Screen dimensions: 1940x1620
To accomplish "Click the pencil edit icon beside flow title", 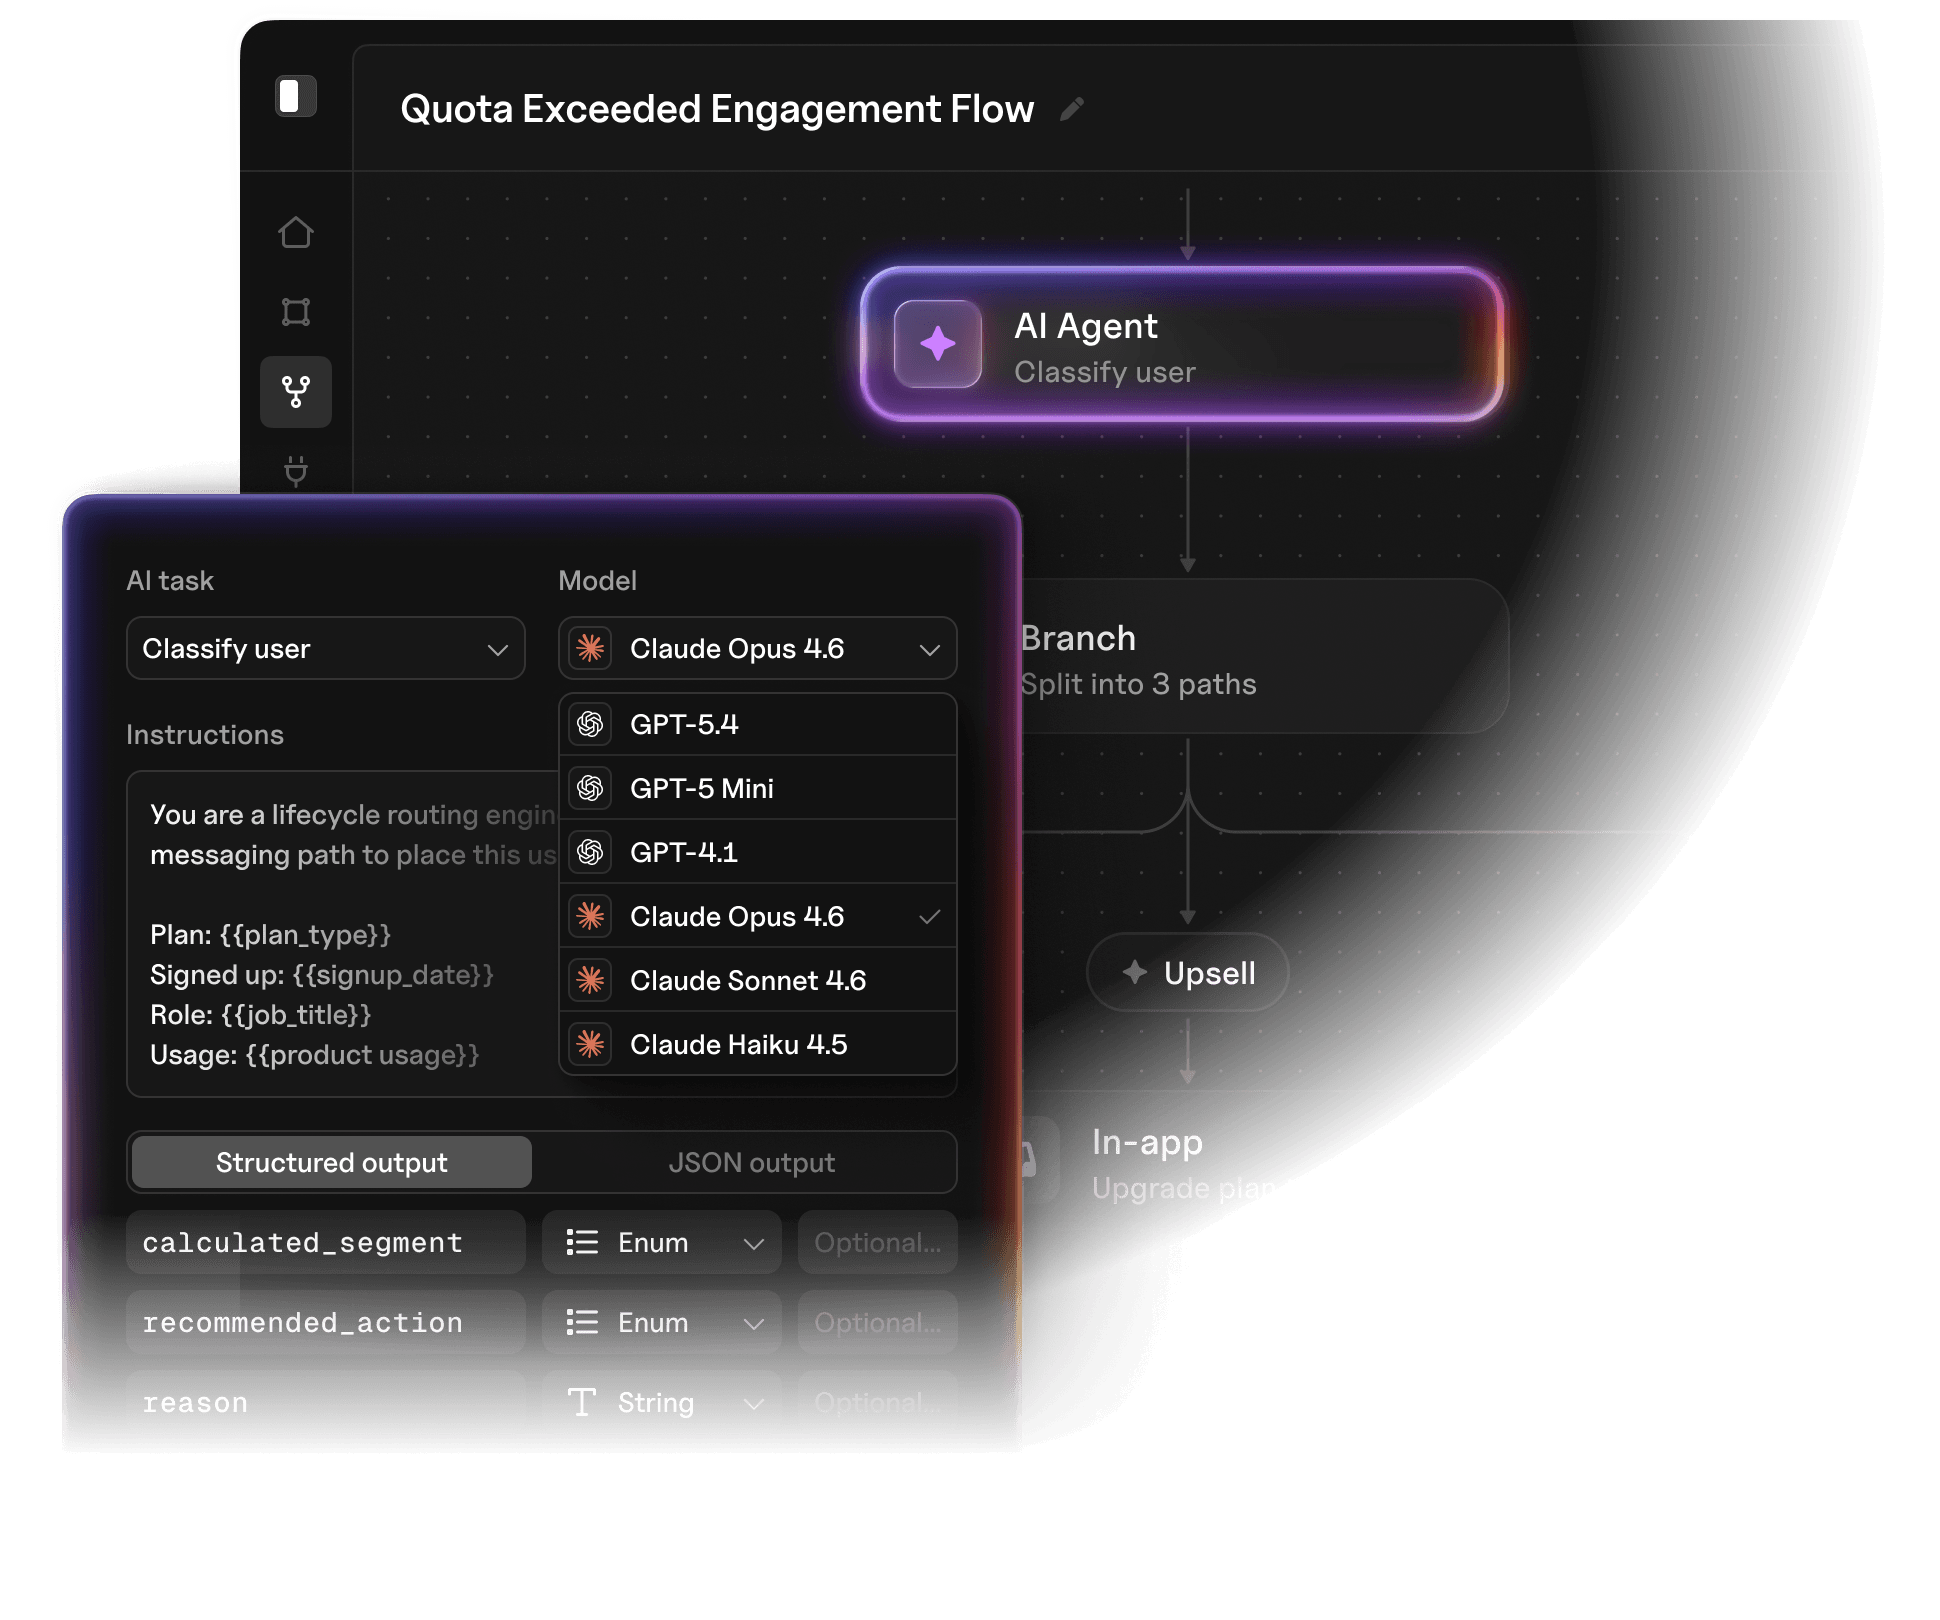I will coord(1072,109).
